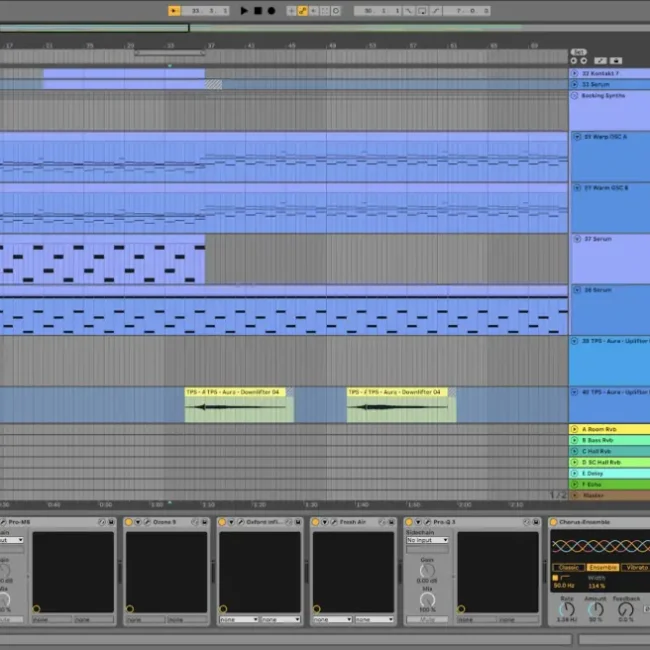Click the Set locator button

tap(578, 52)
